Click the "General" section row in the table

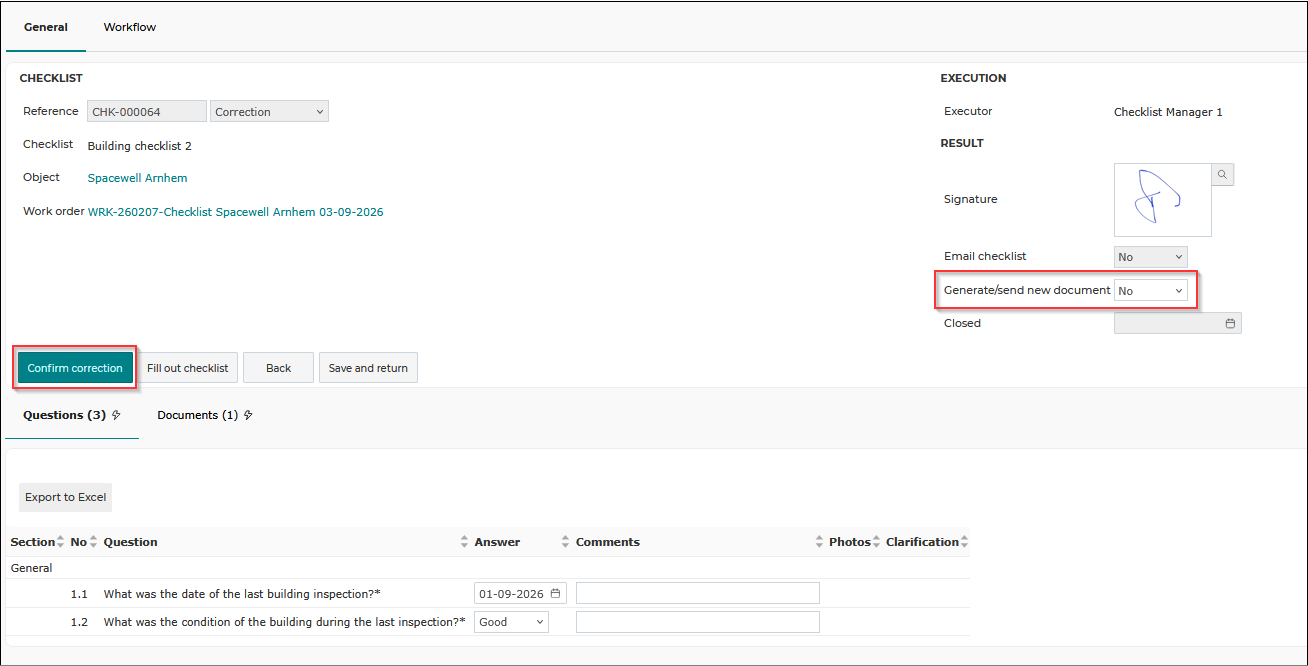click(x=487, y=568)
